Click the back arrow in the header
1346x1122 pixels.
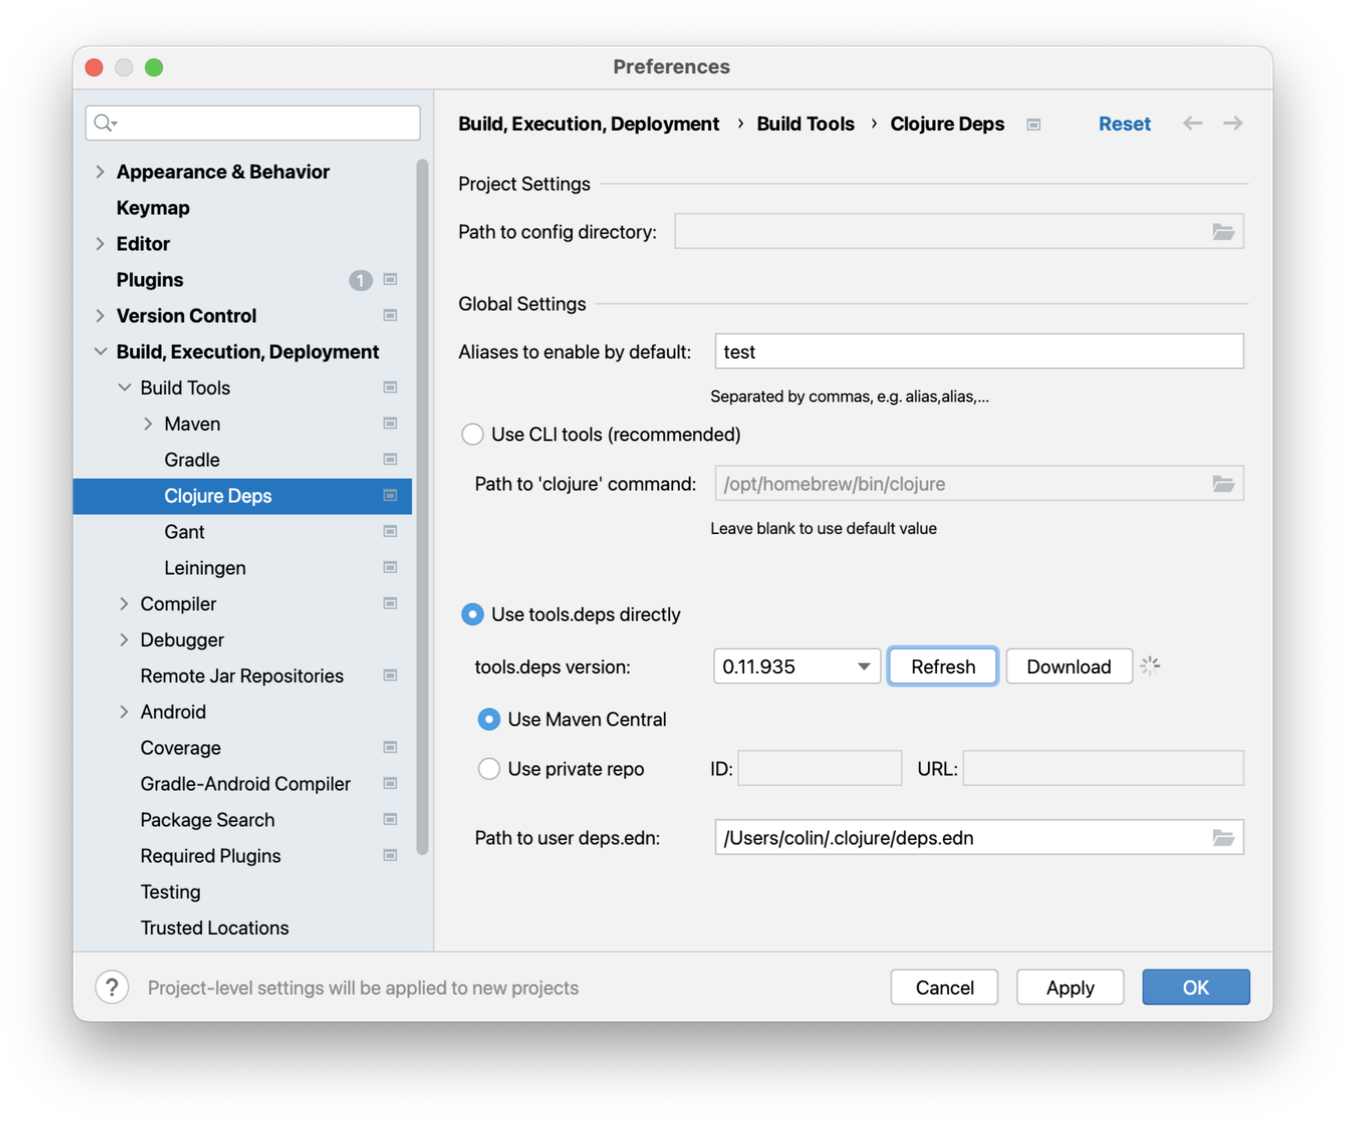tap(1192, 123)
